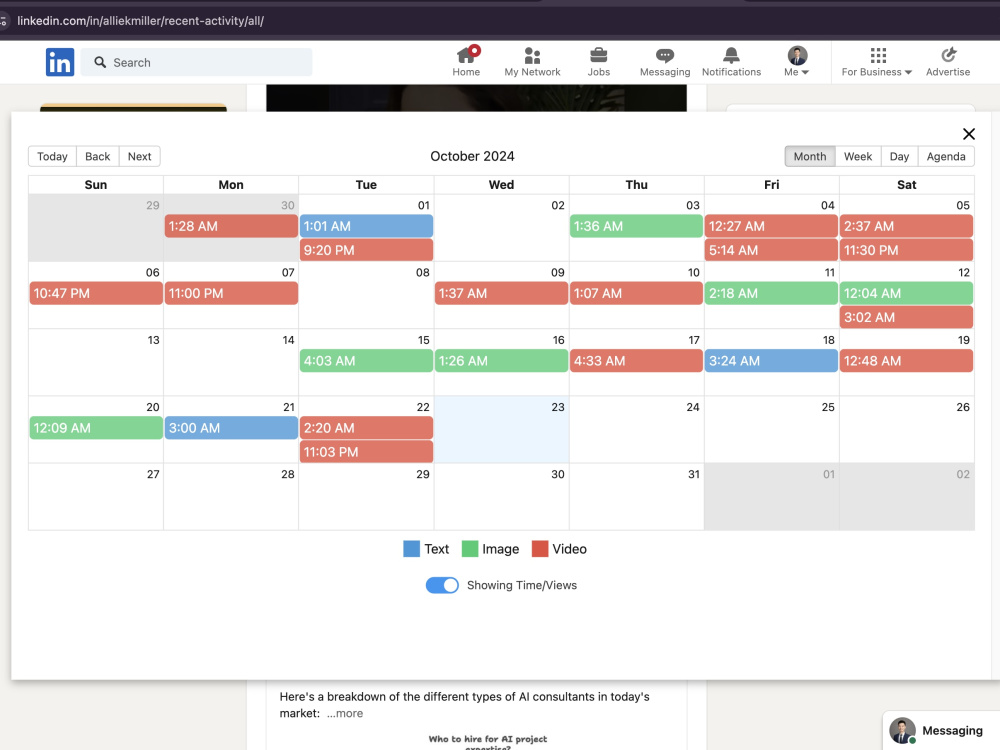The image size is (1000, 750).
Task: Click the LinkedIn logo icon
Action: click(x=60, y=62)
